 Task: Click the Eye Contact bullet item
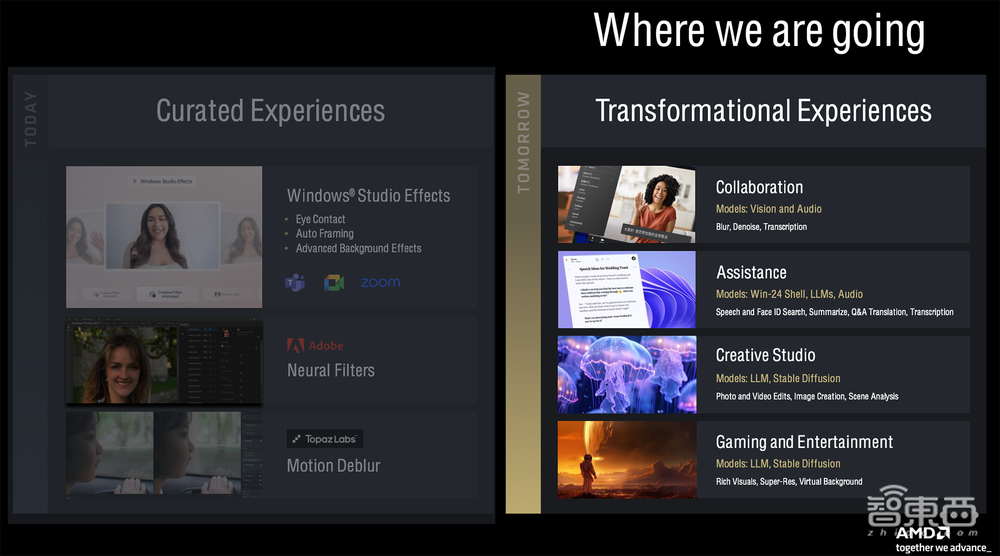coord(320,219)
